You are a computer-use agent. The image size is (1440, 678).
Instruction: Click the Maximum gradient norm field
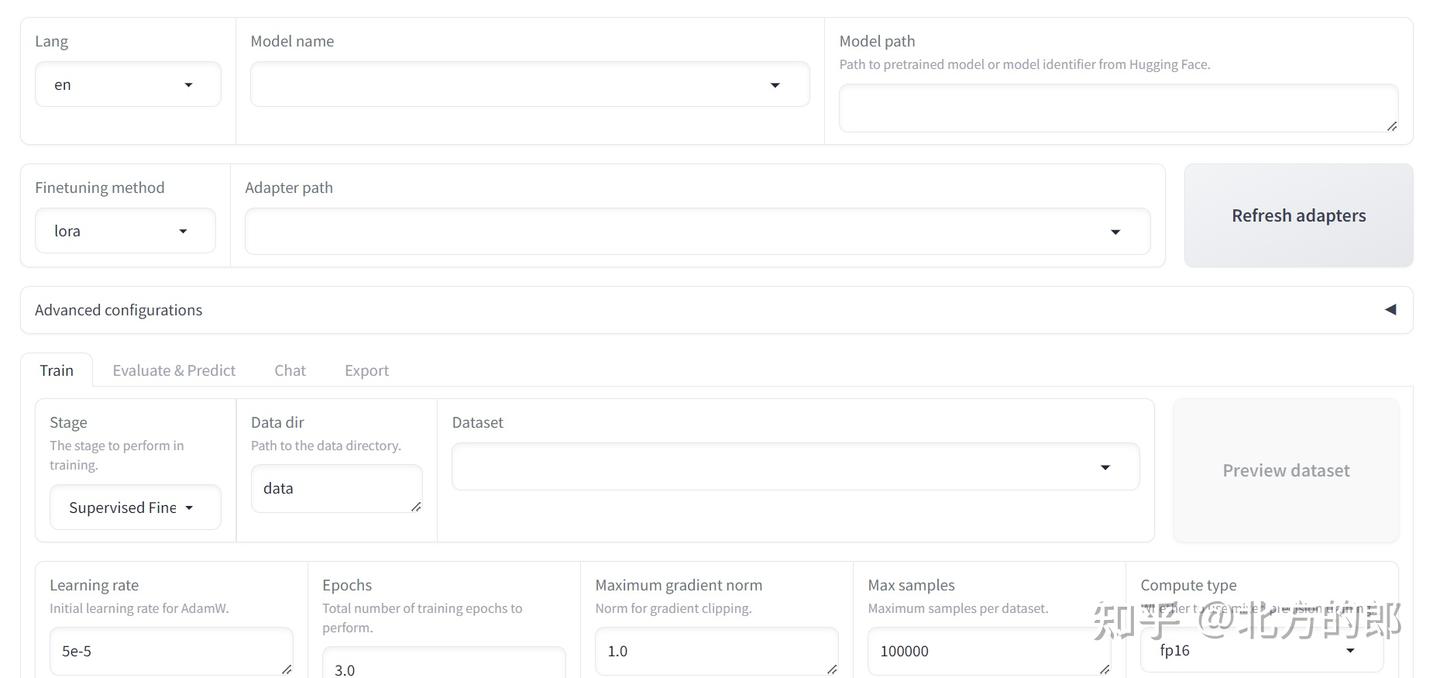[x=716, y=651]
